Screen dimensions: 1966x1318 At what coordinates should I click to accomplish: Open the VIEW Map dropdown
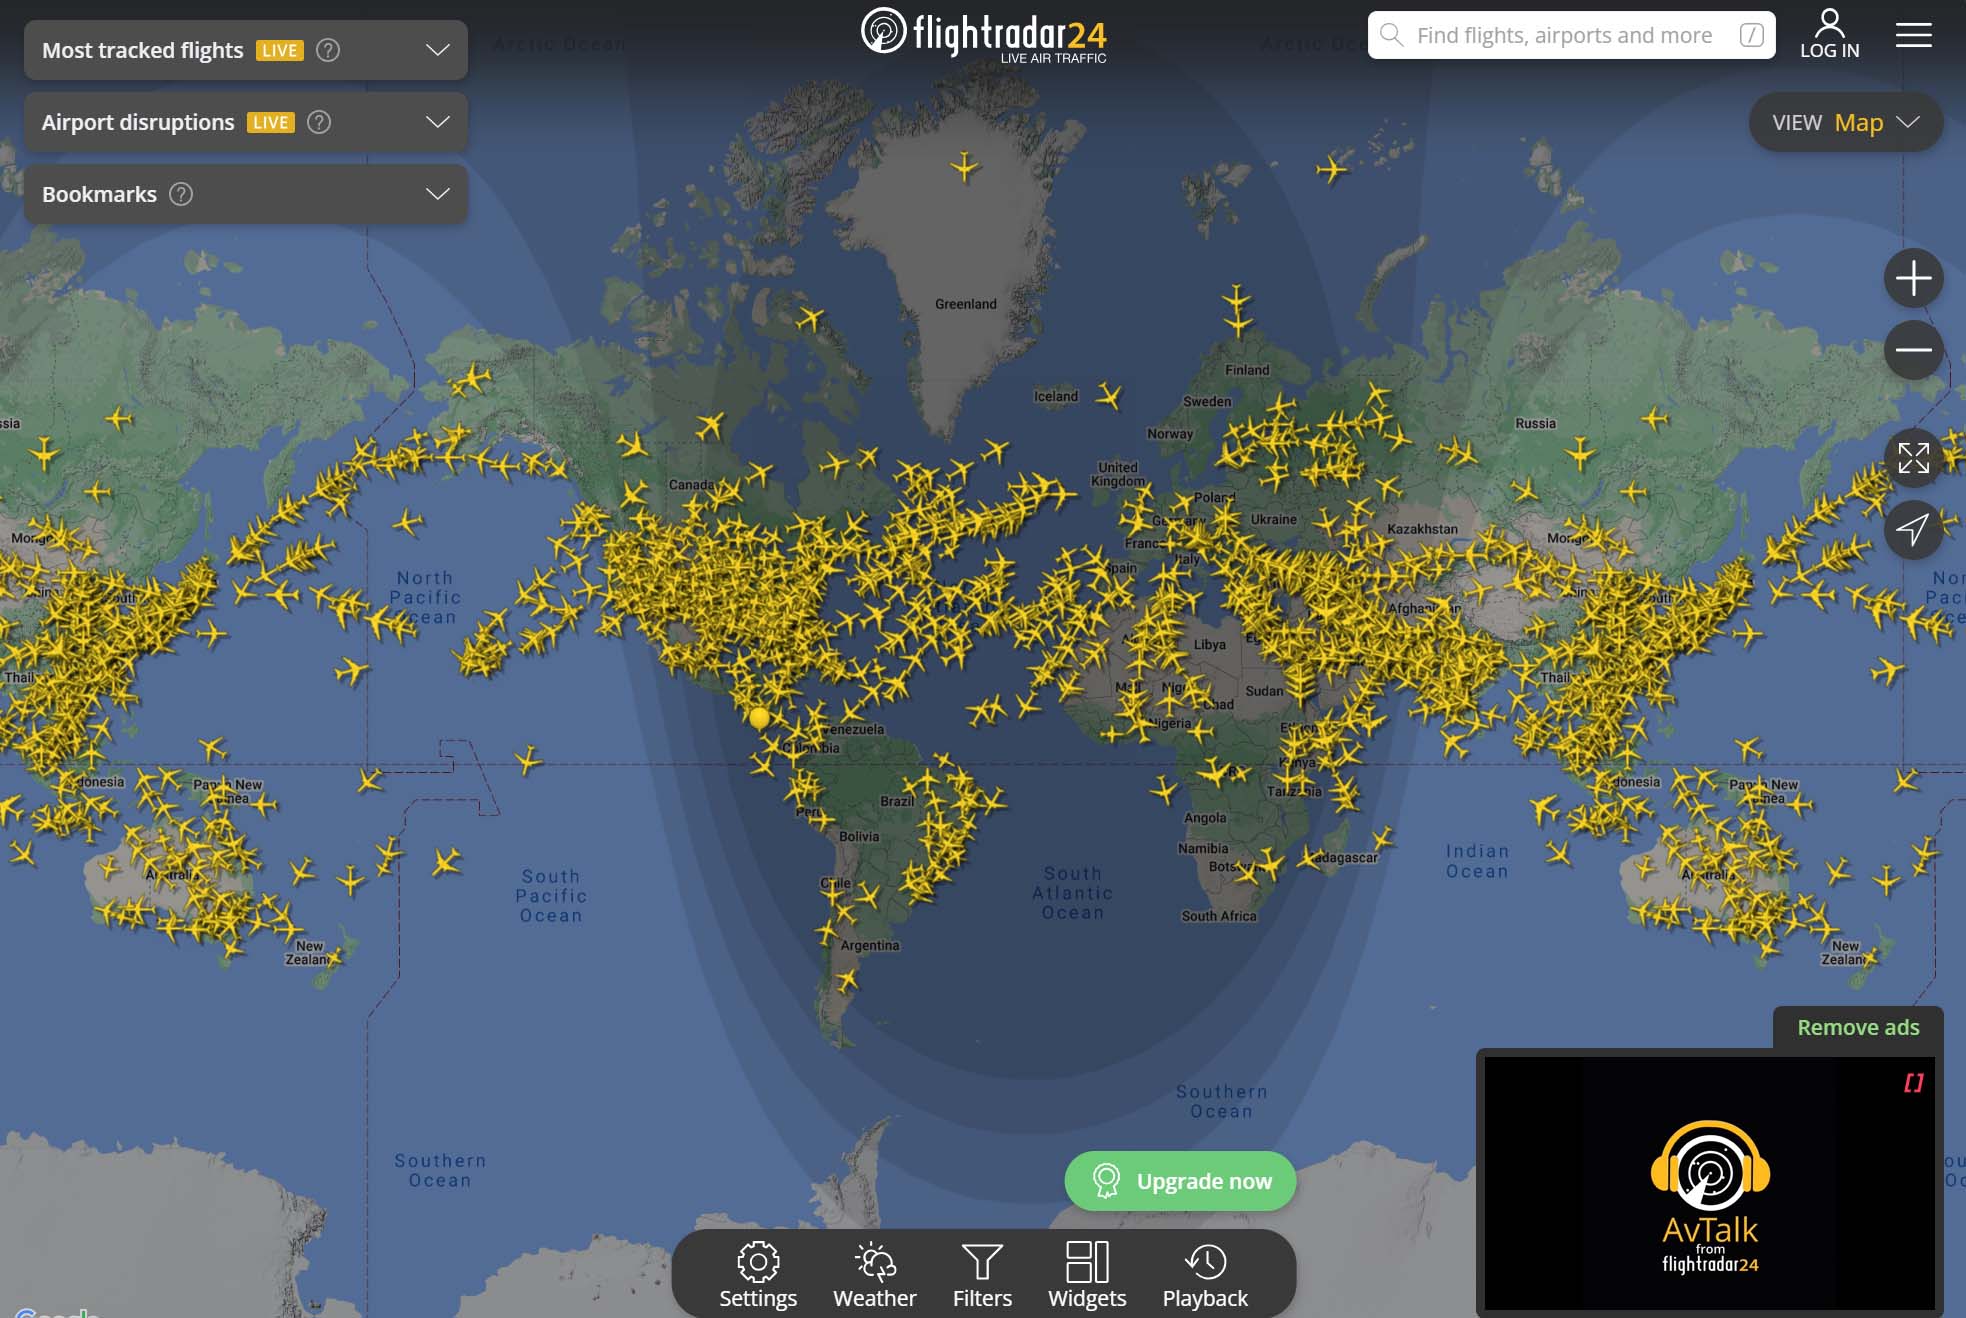[x=1845, y=122]
